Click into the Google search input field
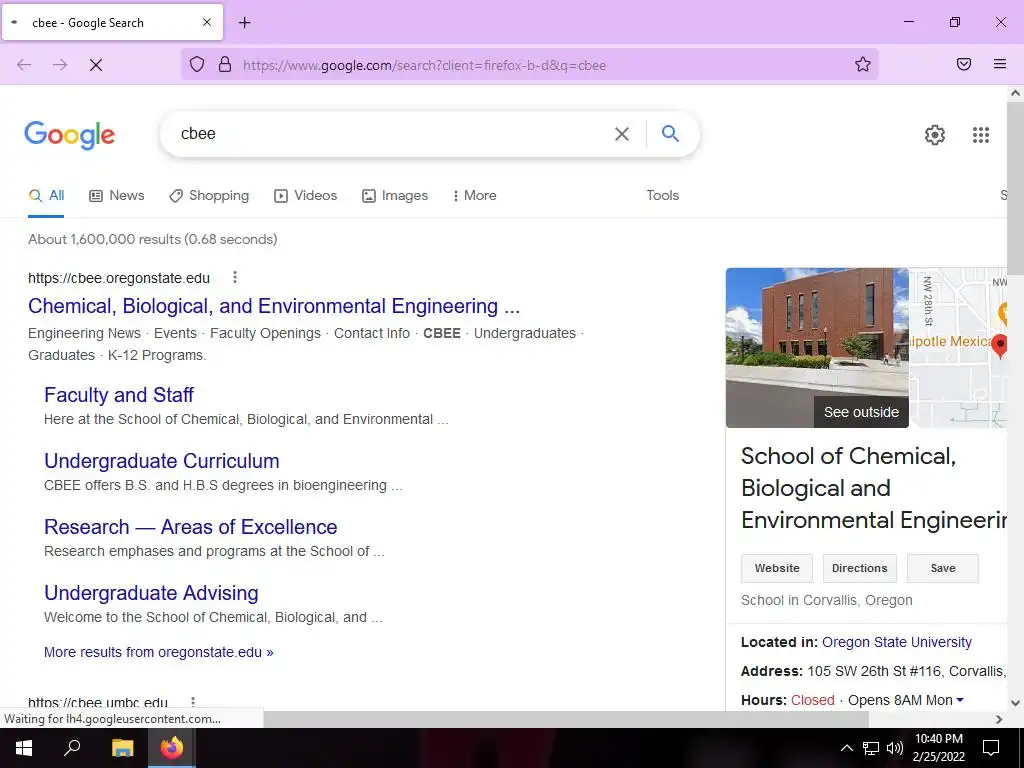The height and width of the screenshot is (768, 1024). pyautogui.click(x=392, y=134)
